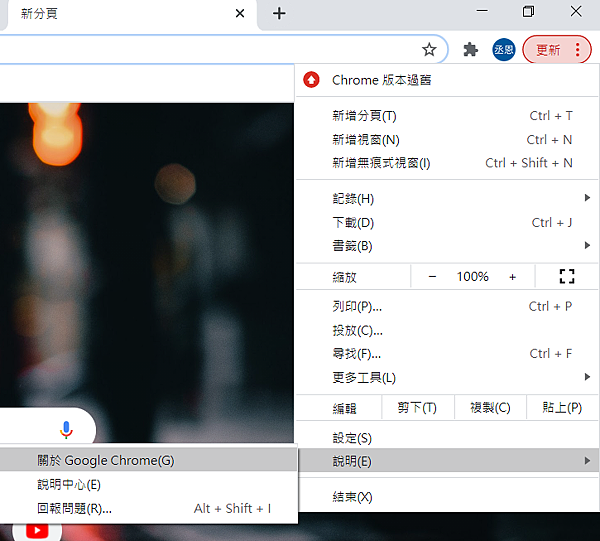Screen dimensions: 600x541
Task: Close the 新分頁 tab
Action: (240, 14)
